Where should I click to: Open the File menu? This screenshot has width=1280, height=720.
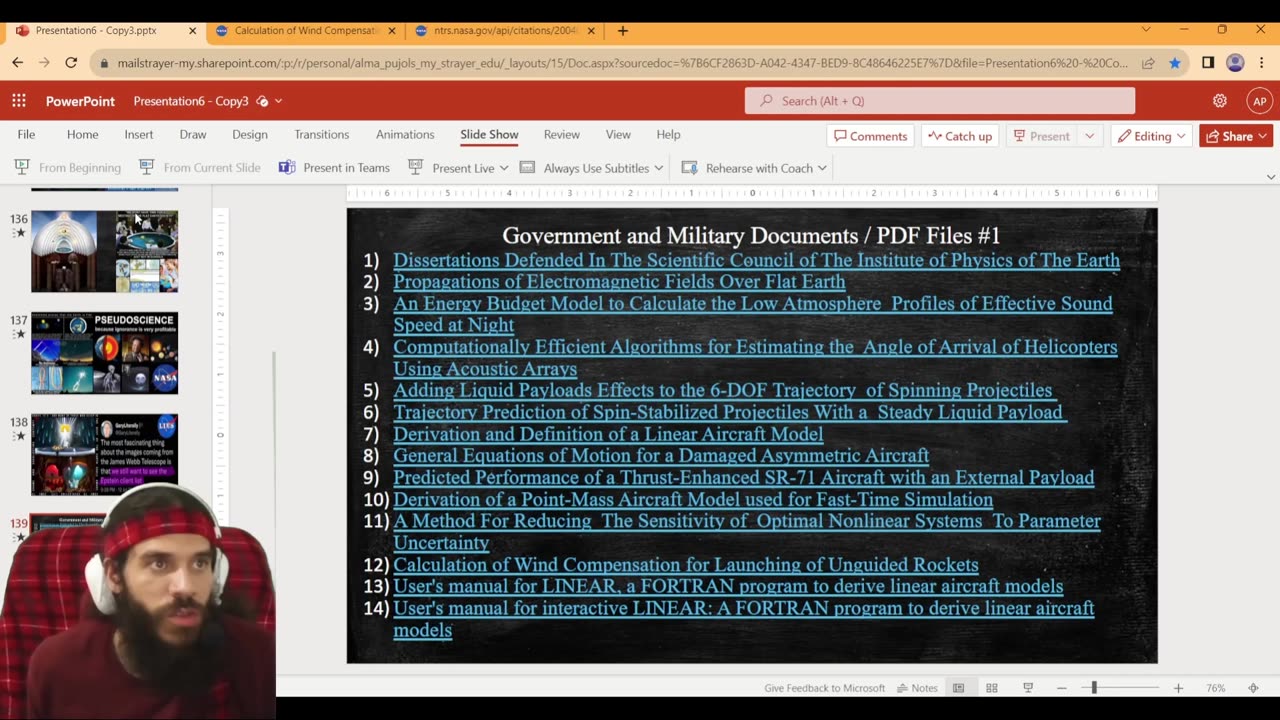click(26, 134)
